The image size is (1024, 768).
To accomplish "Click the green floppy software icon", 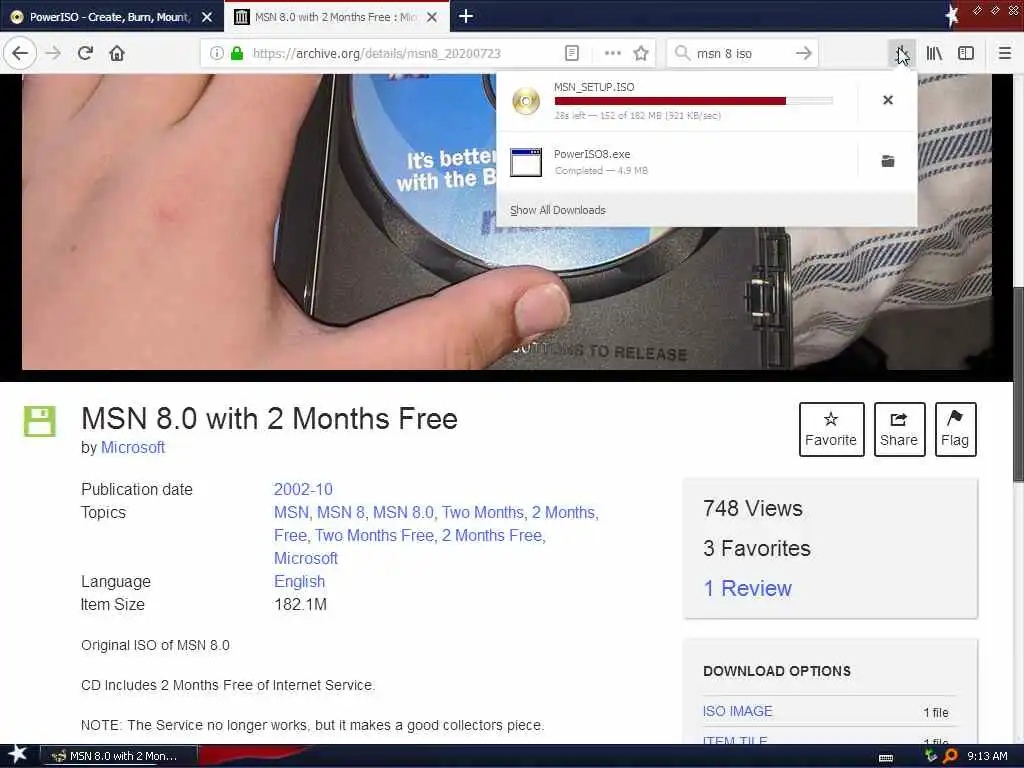I will [x=40, y=421].
